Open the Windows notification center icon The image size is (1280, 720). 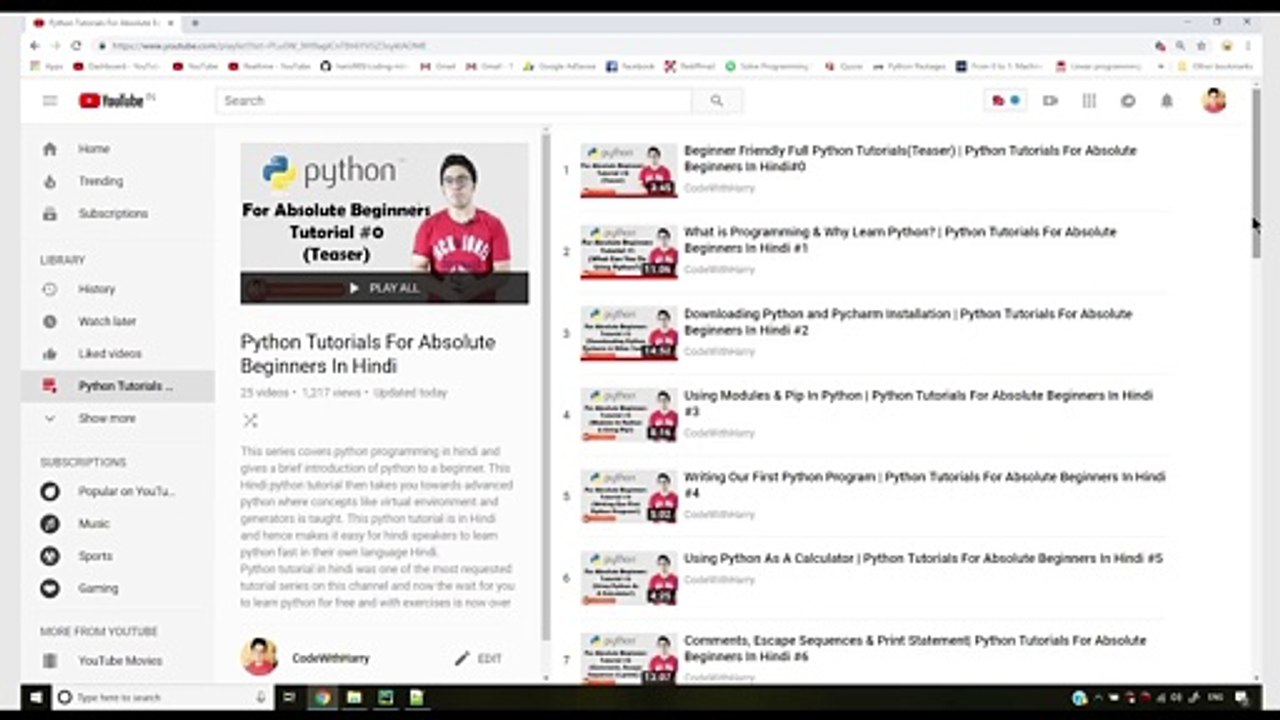click(1241, 697)
